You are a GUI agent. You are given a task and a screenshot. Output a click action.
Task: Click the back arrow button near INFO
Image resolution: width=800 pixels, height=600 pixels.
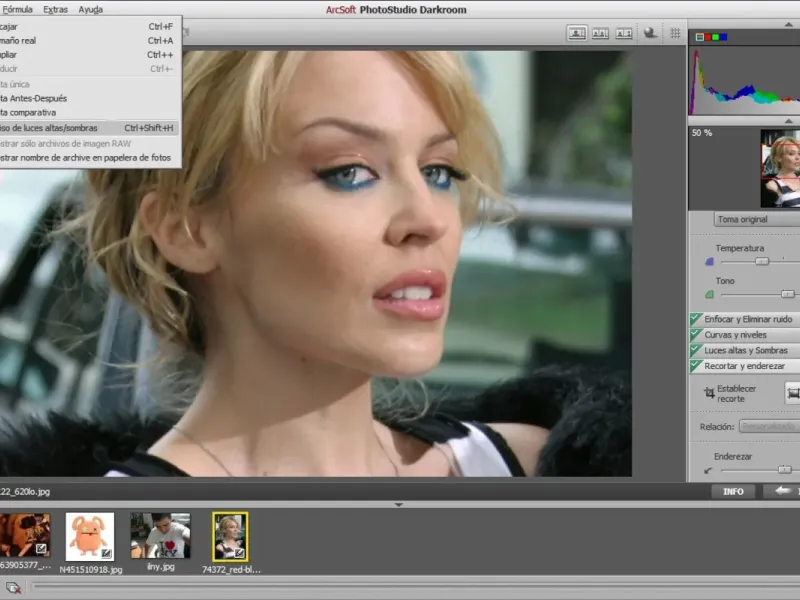coord(780,491)
